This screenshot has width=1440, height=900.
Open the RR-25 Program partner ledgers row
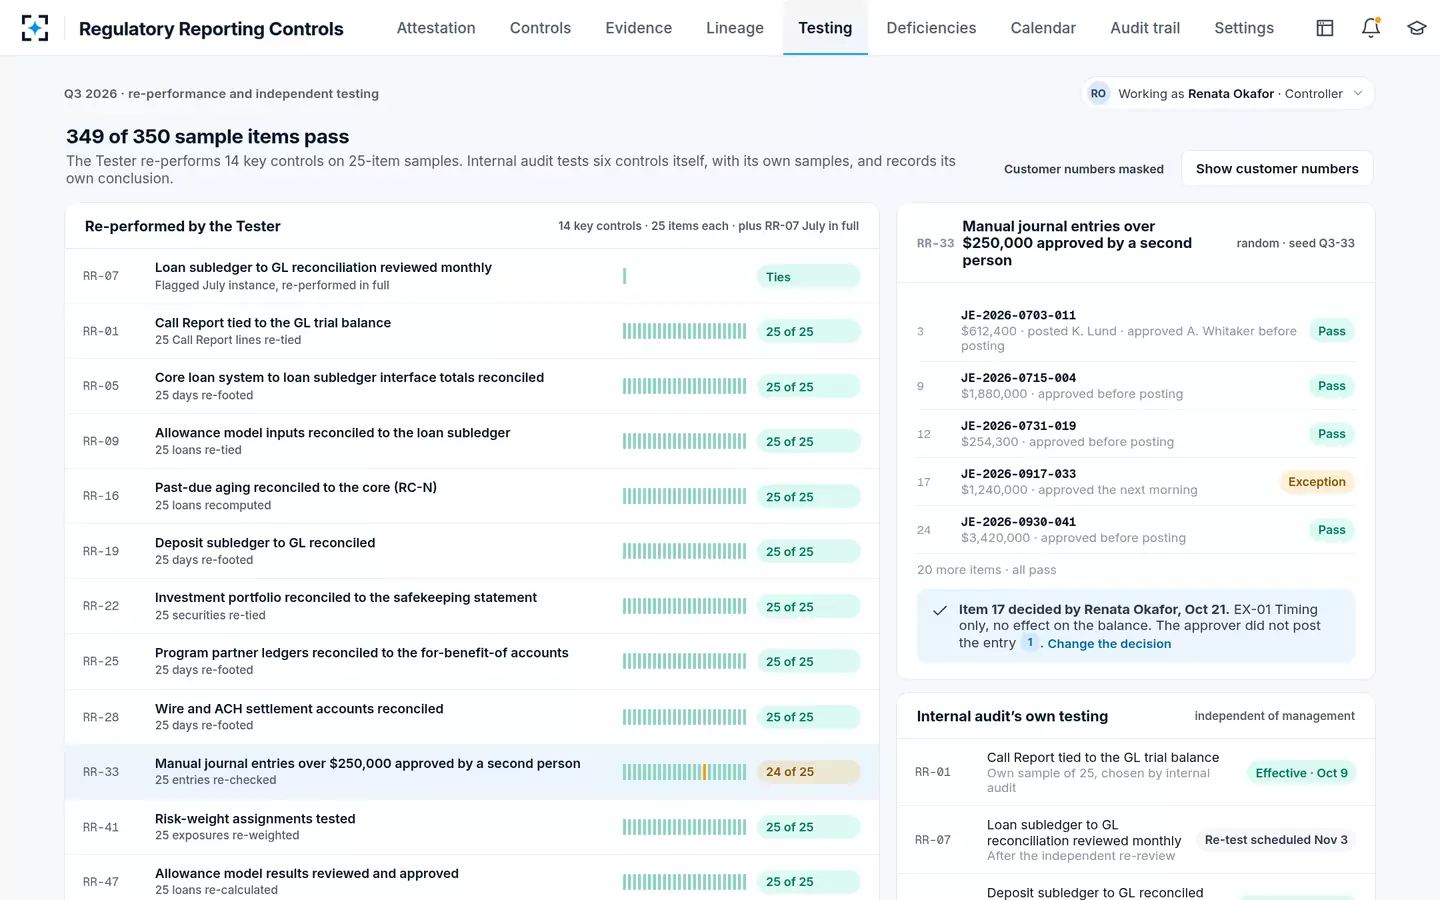[472, 661]
